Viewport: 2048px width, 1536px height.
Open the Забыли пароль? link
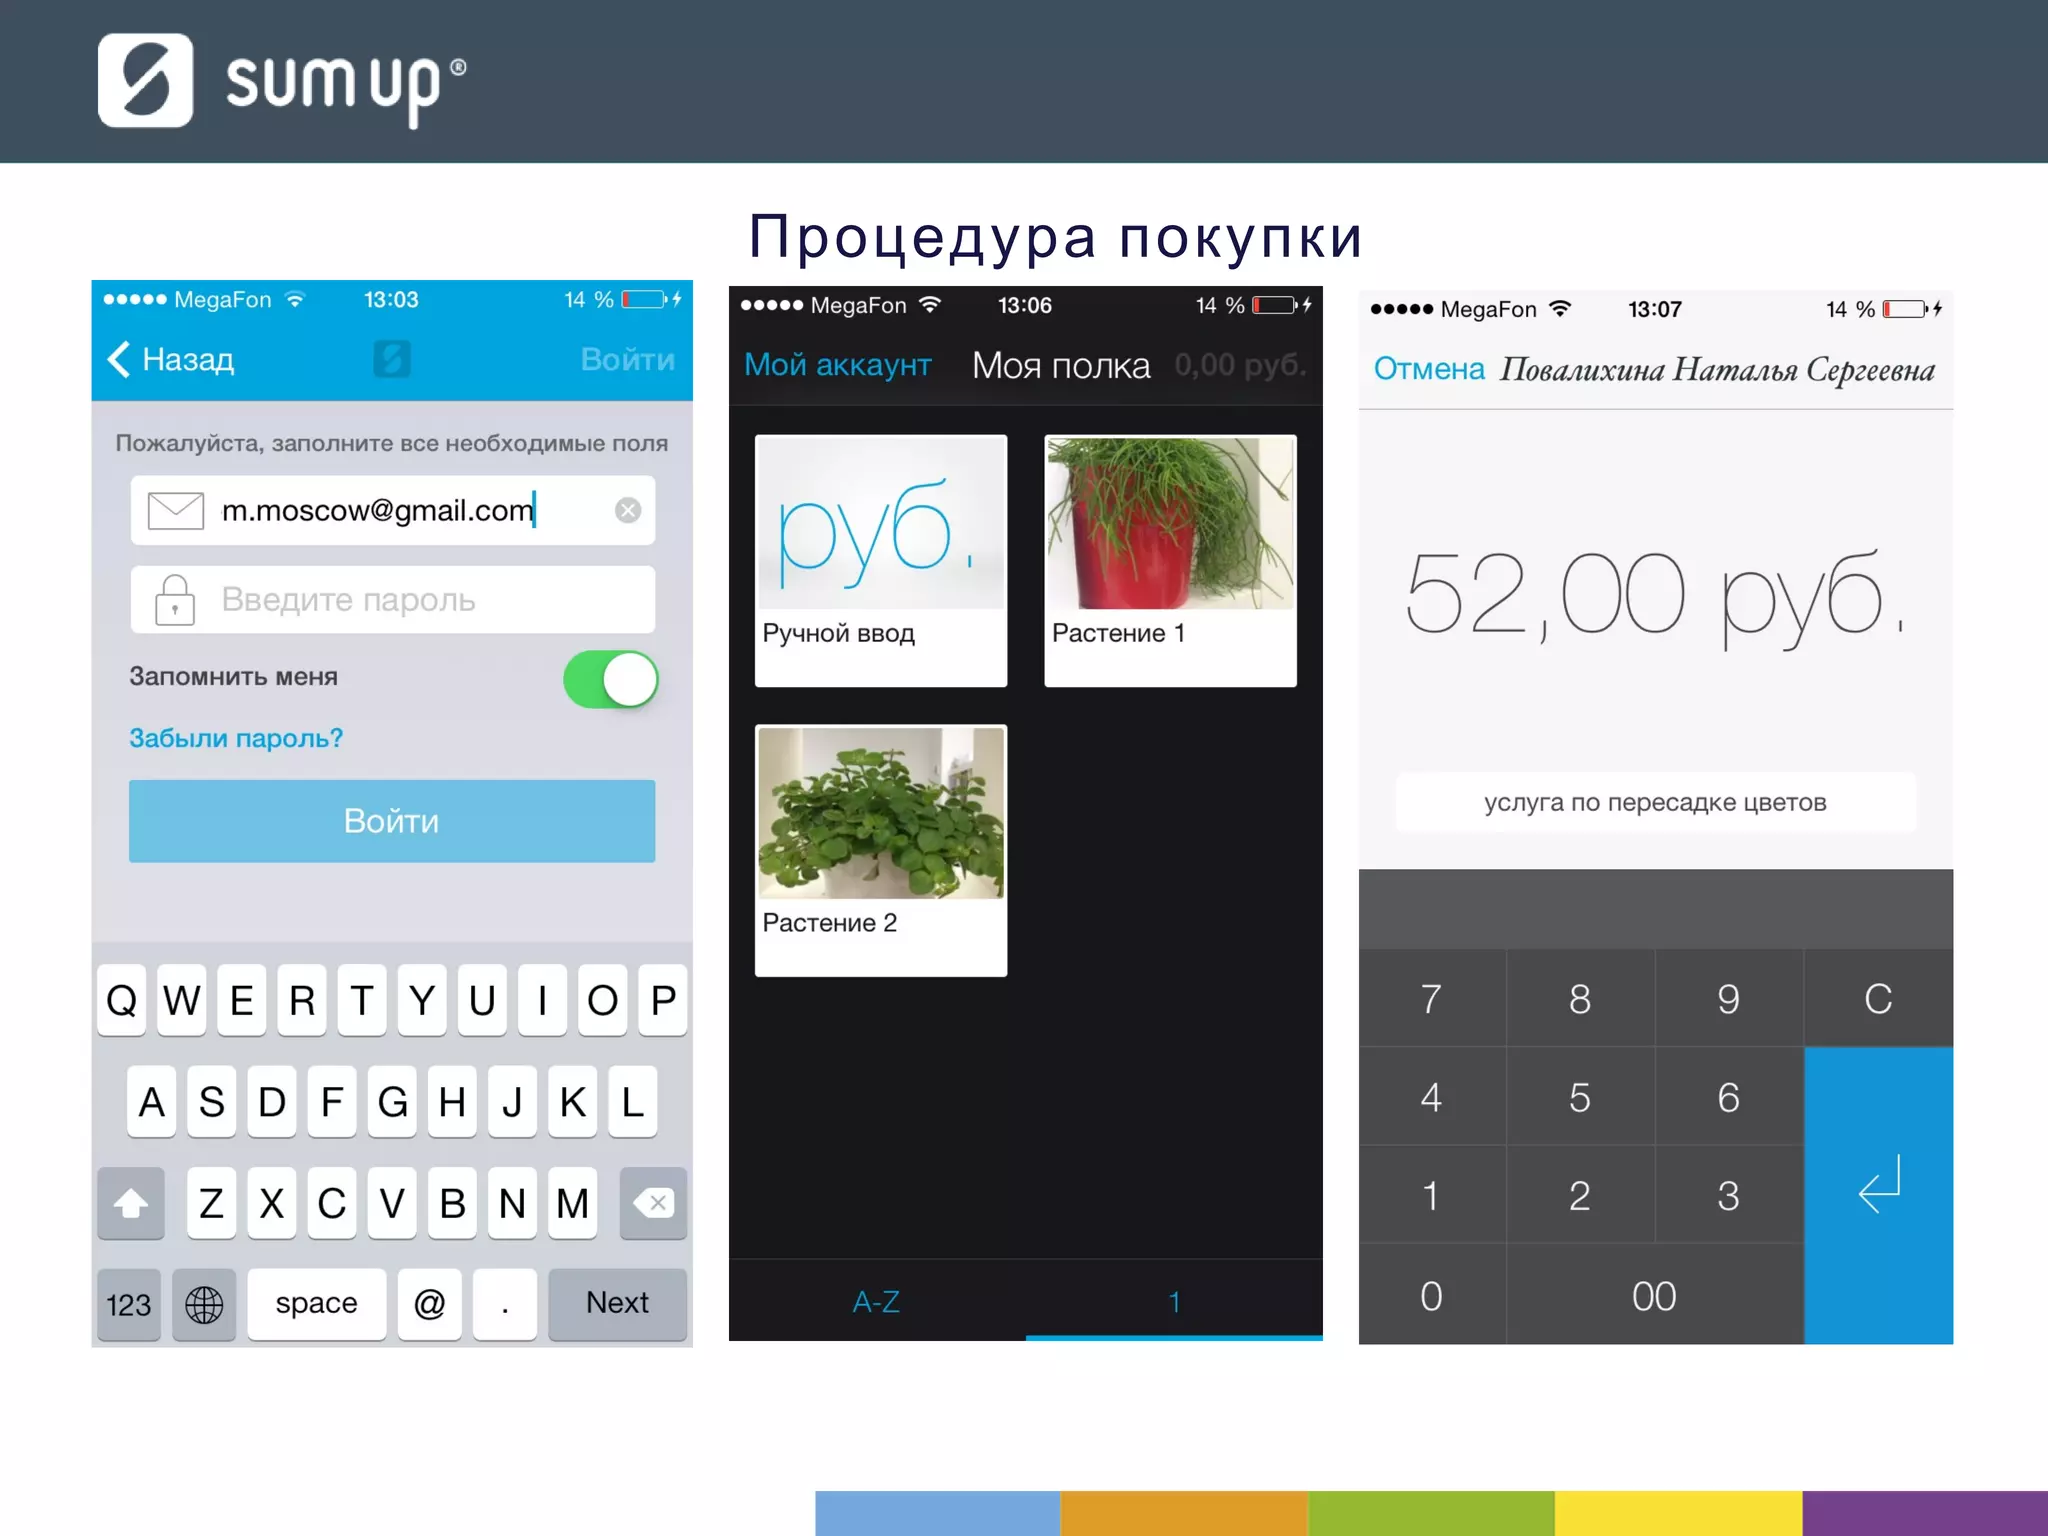[236, 738]
